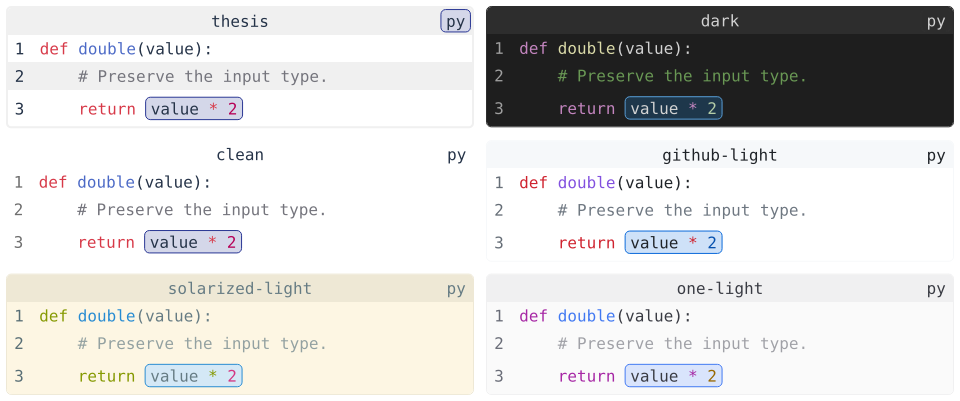Click the comment line in solarized-light block
The image size is (960, 401).
point(203,343)
